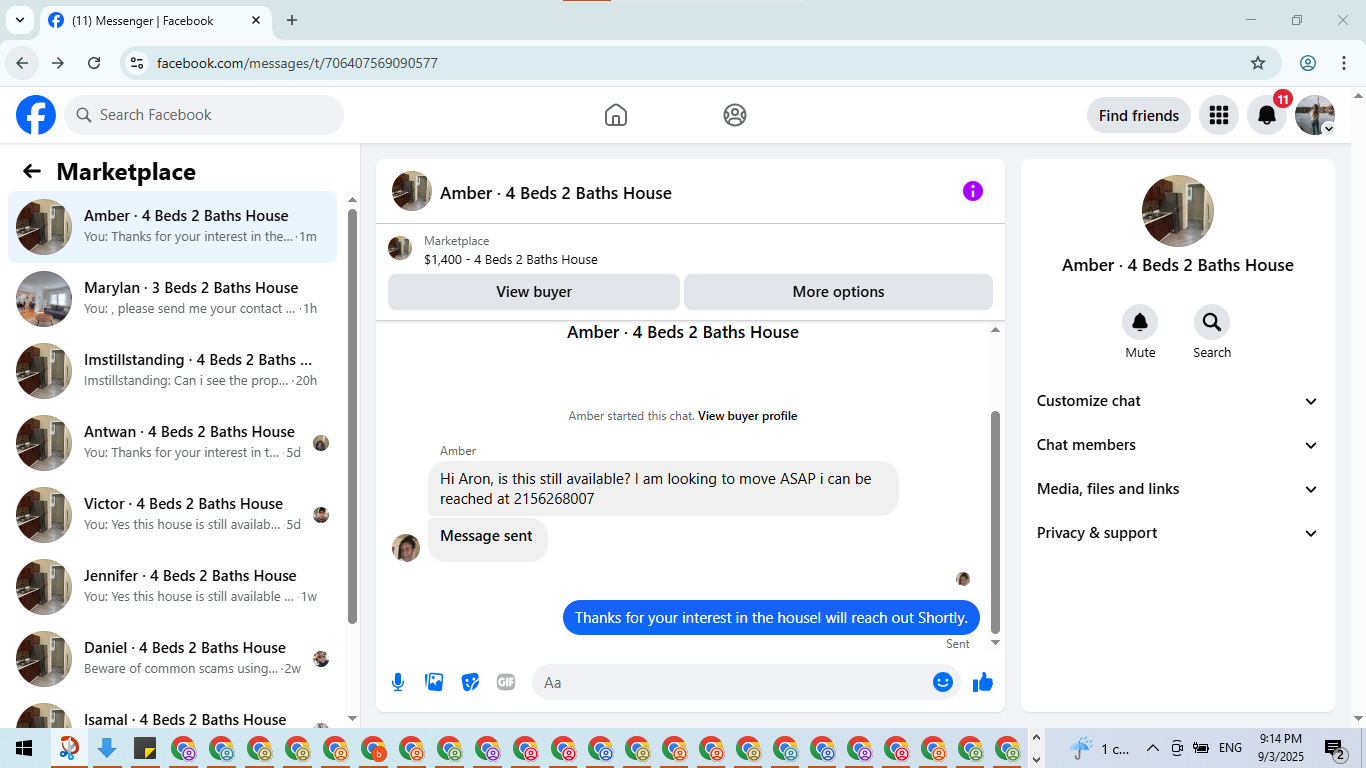Open the Friends/profile circle icon in top navigation
This screenshot has width=1366, height=768.
tap(735, 115)
